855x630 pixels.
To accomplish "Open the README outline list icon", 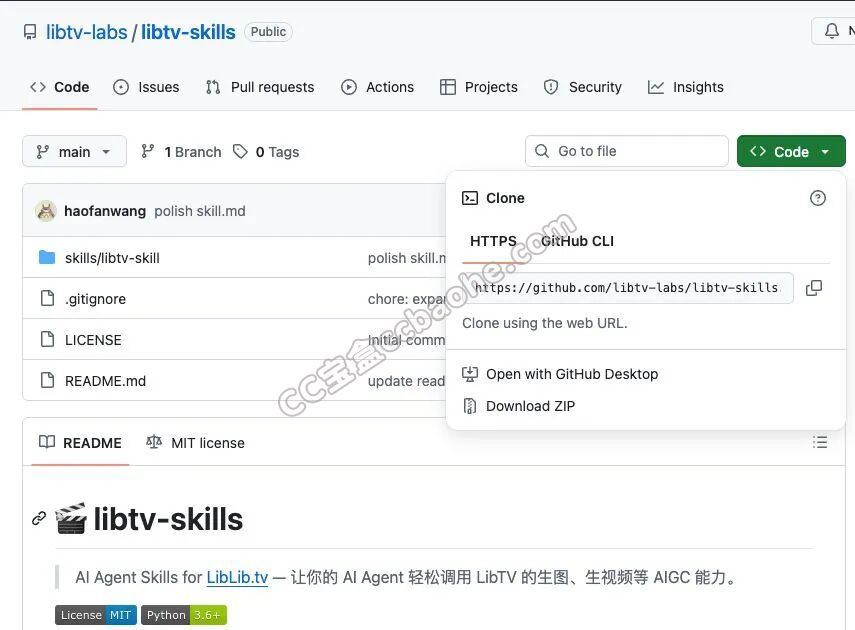I will coord(820,442).
